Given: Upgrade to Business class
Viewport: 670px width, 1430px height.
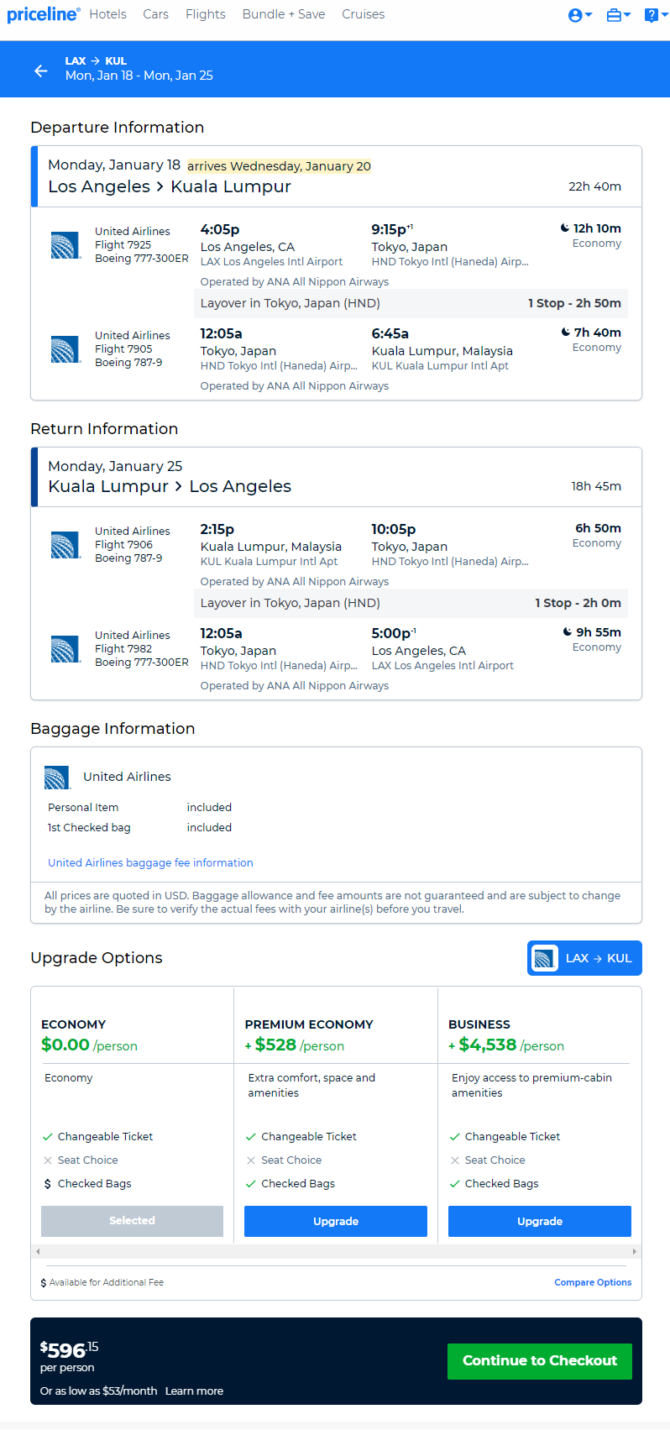Looking at the screenshot, I should [540, 1221].
